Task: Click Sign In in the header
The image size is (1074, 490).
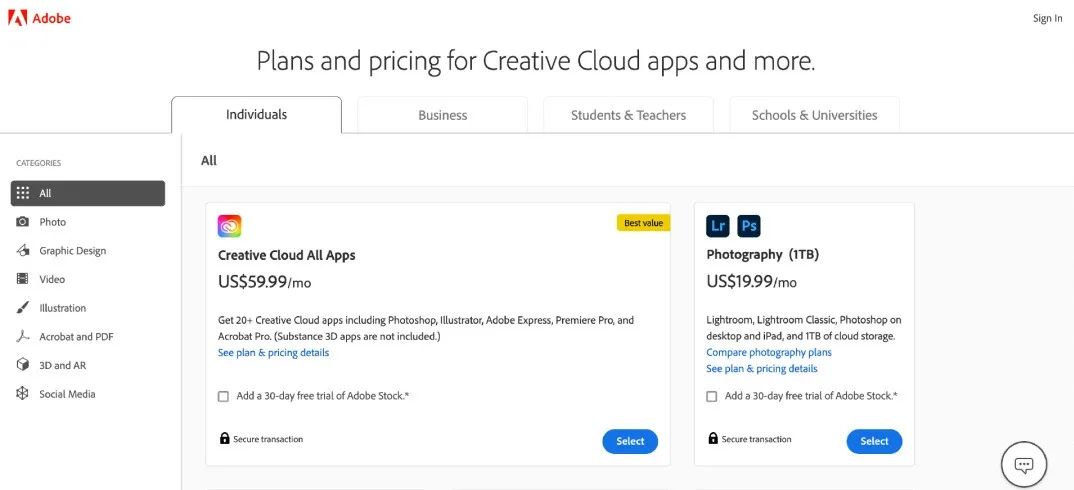Action: (1047, 18)
